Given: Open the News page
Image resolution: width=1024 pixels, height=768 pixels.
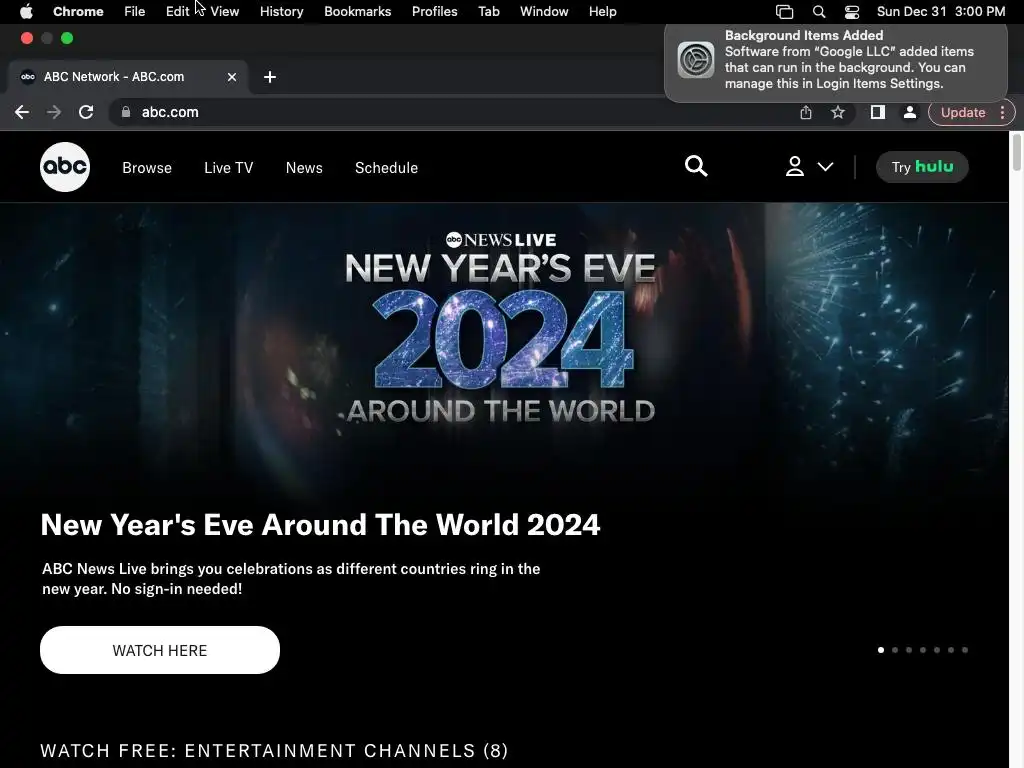Looking at the screenshot, I should tap(304, 168).
